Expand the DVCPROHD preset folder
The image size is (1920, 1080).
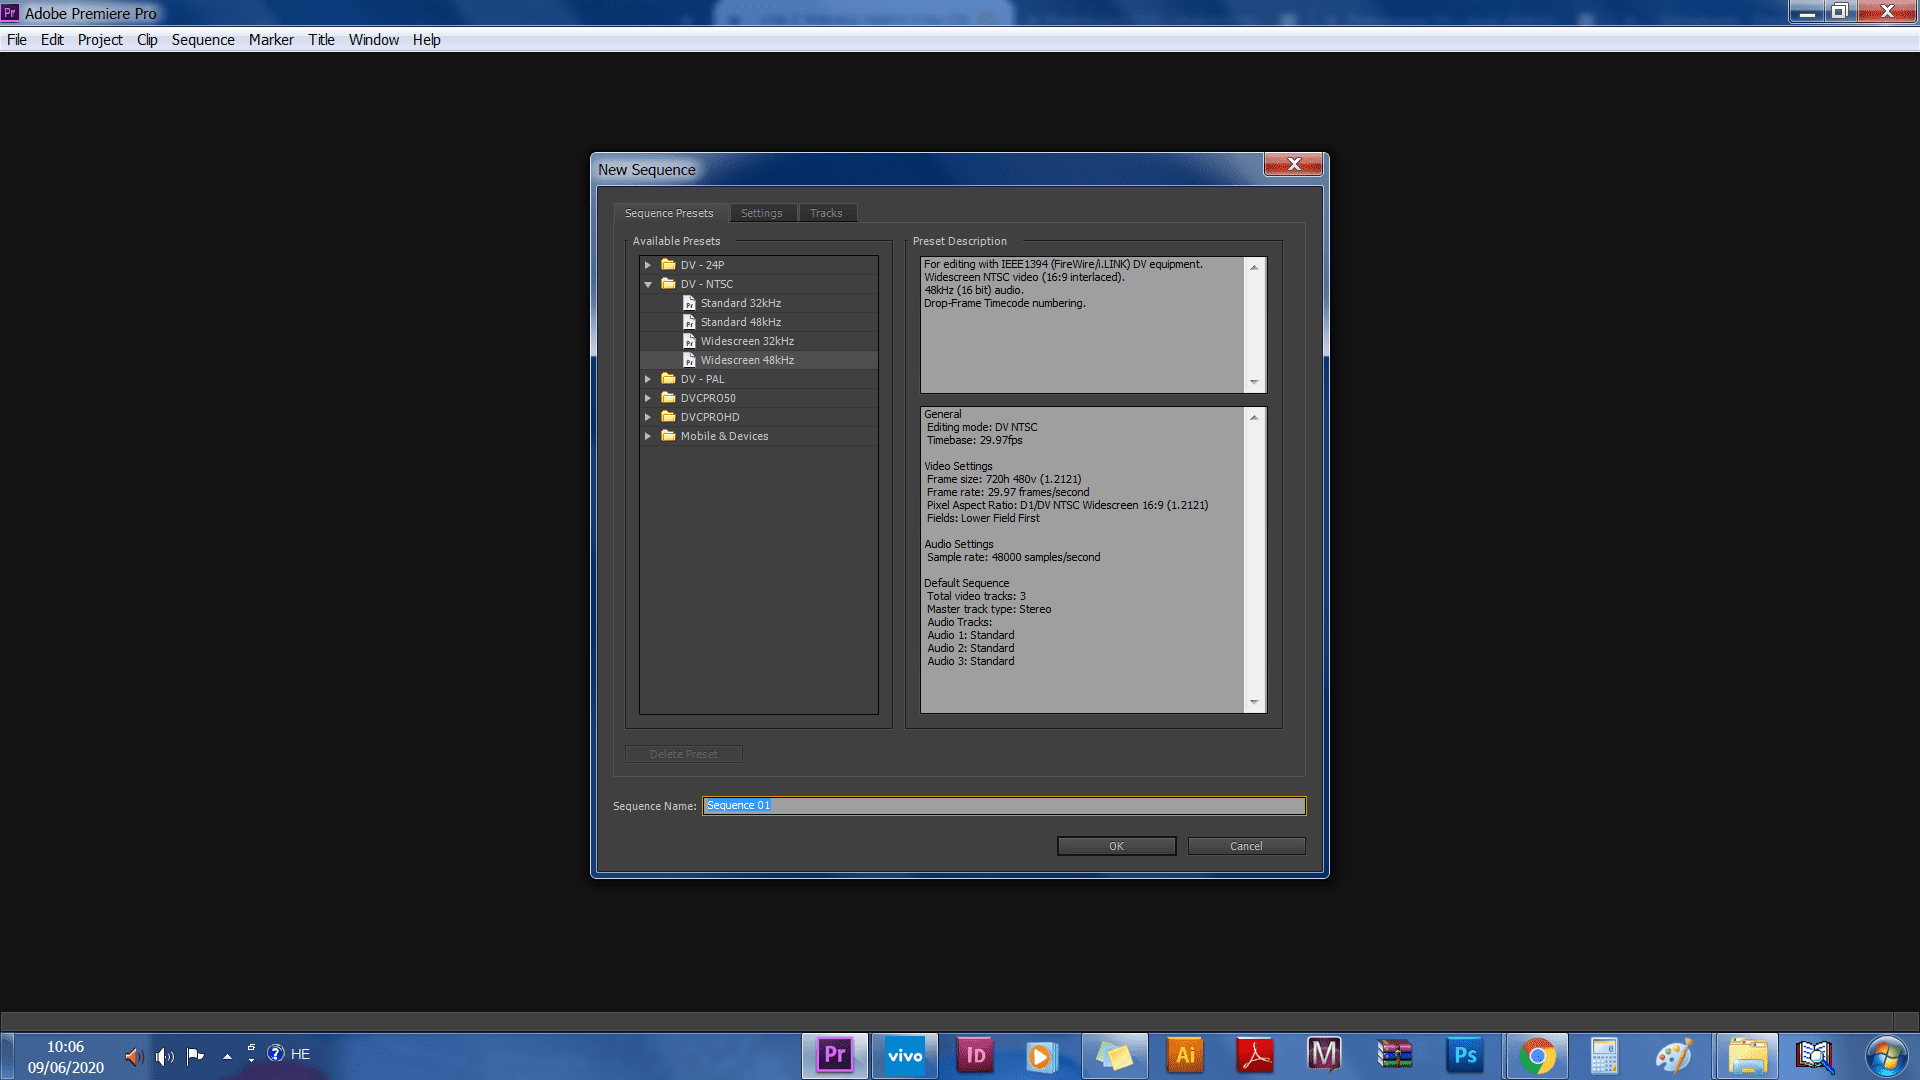pos(648,417)
